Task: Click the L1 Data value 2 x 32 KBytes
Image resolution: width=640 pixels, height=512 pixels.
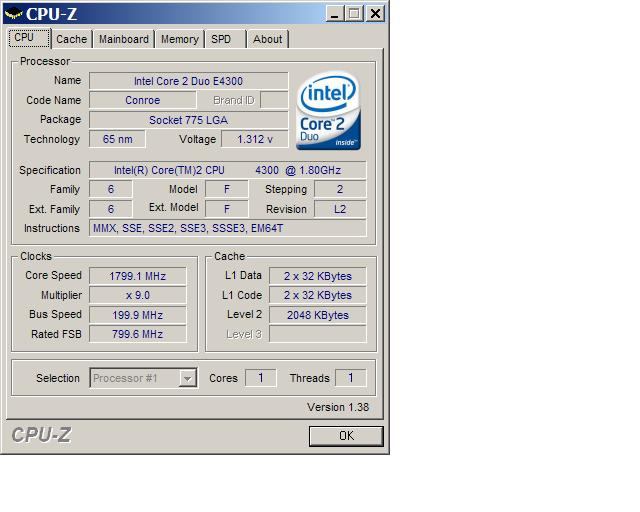Action: tap(318, 276)
